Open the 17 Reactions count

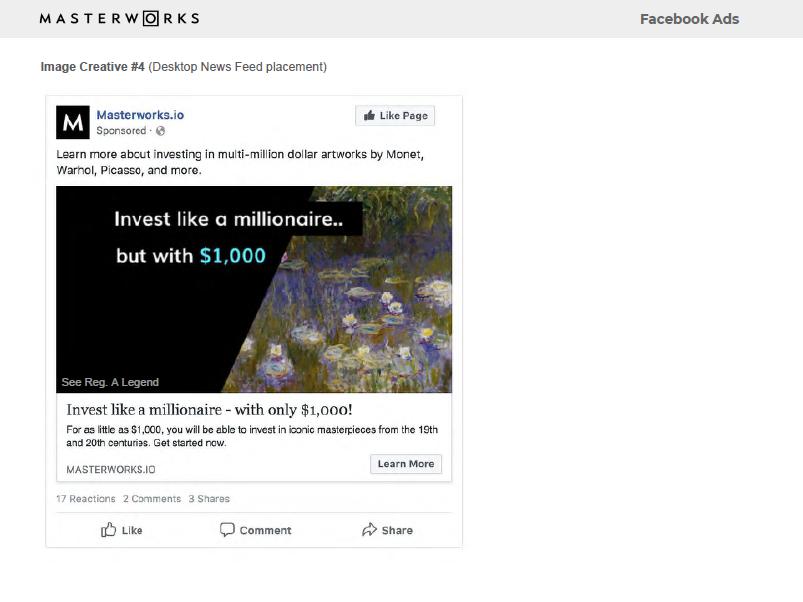click(86, 499)
